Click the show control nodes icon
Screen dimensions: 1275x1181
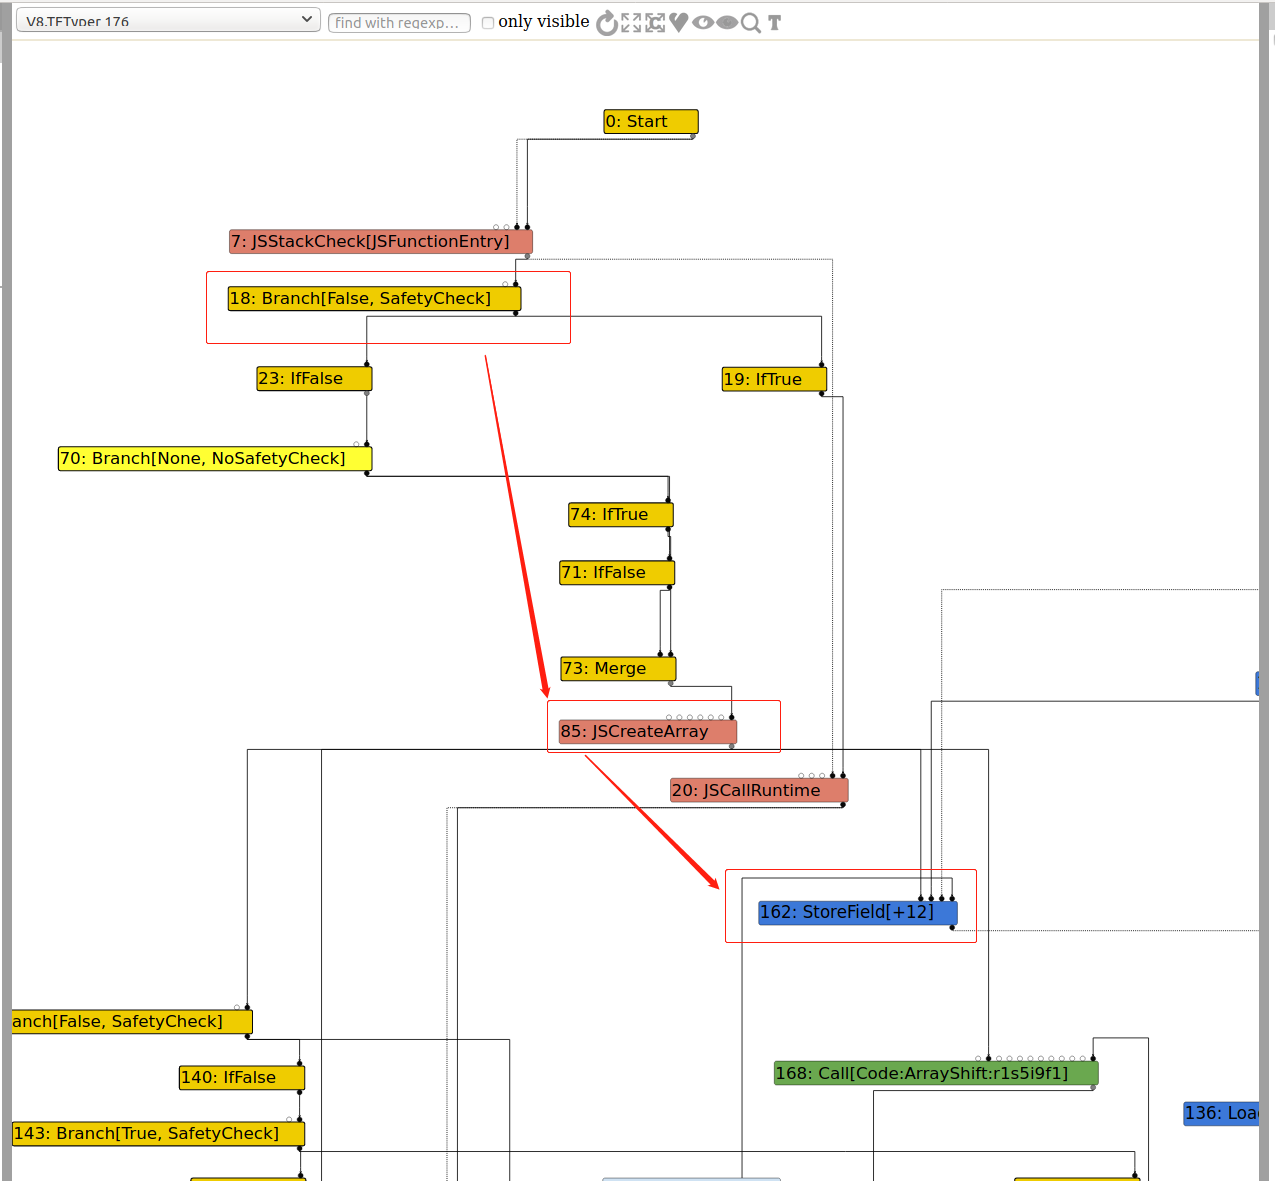pyautogui.click(x=655, y=23)
